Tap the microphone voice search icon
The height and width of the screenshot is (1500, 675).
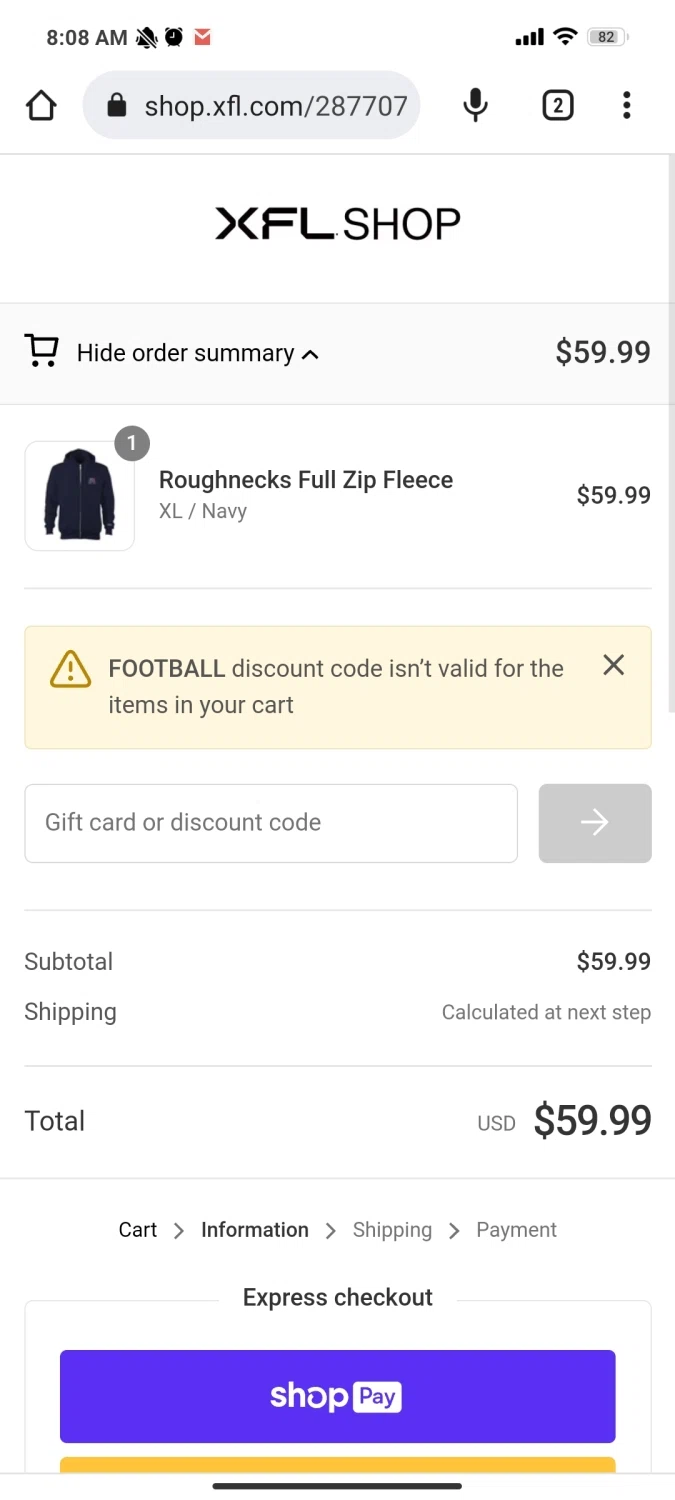pos(476,105)
